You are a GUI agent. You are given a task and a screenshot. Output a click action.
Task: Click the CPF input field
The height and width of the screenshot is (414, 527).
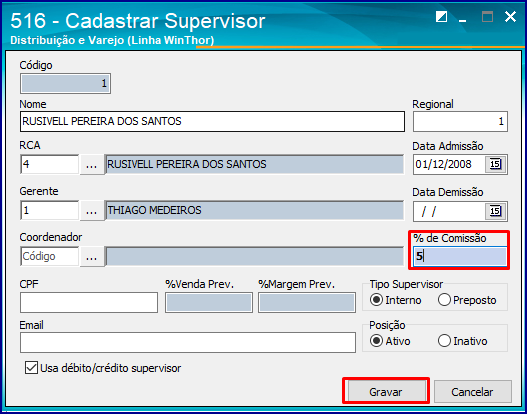(x=89, y=302)
